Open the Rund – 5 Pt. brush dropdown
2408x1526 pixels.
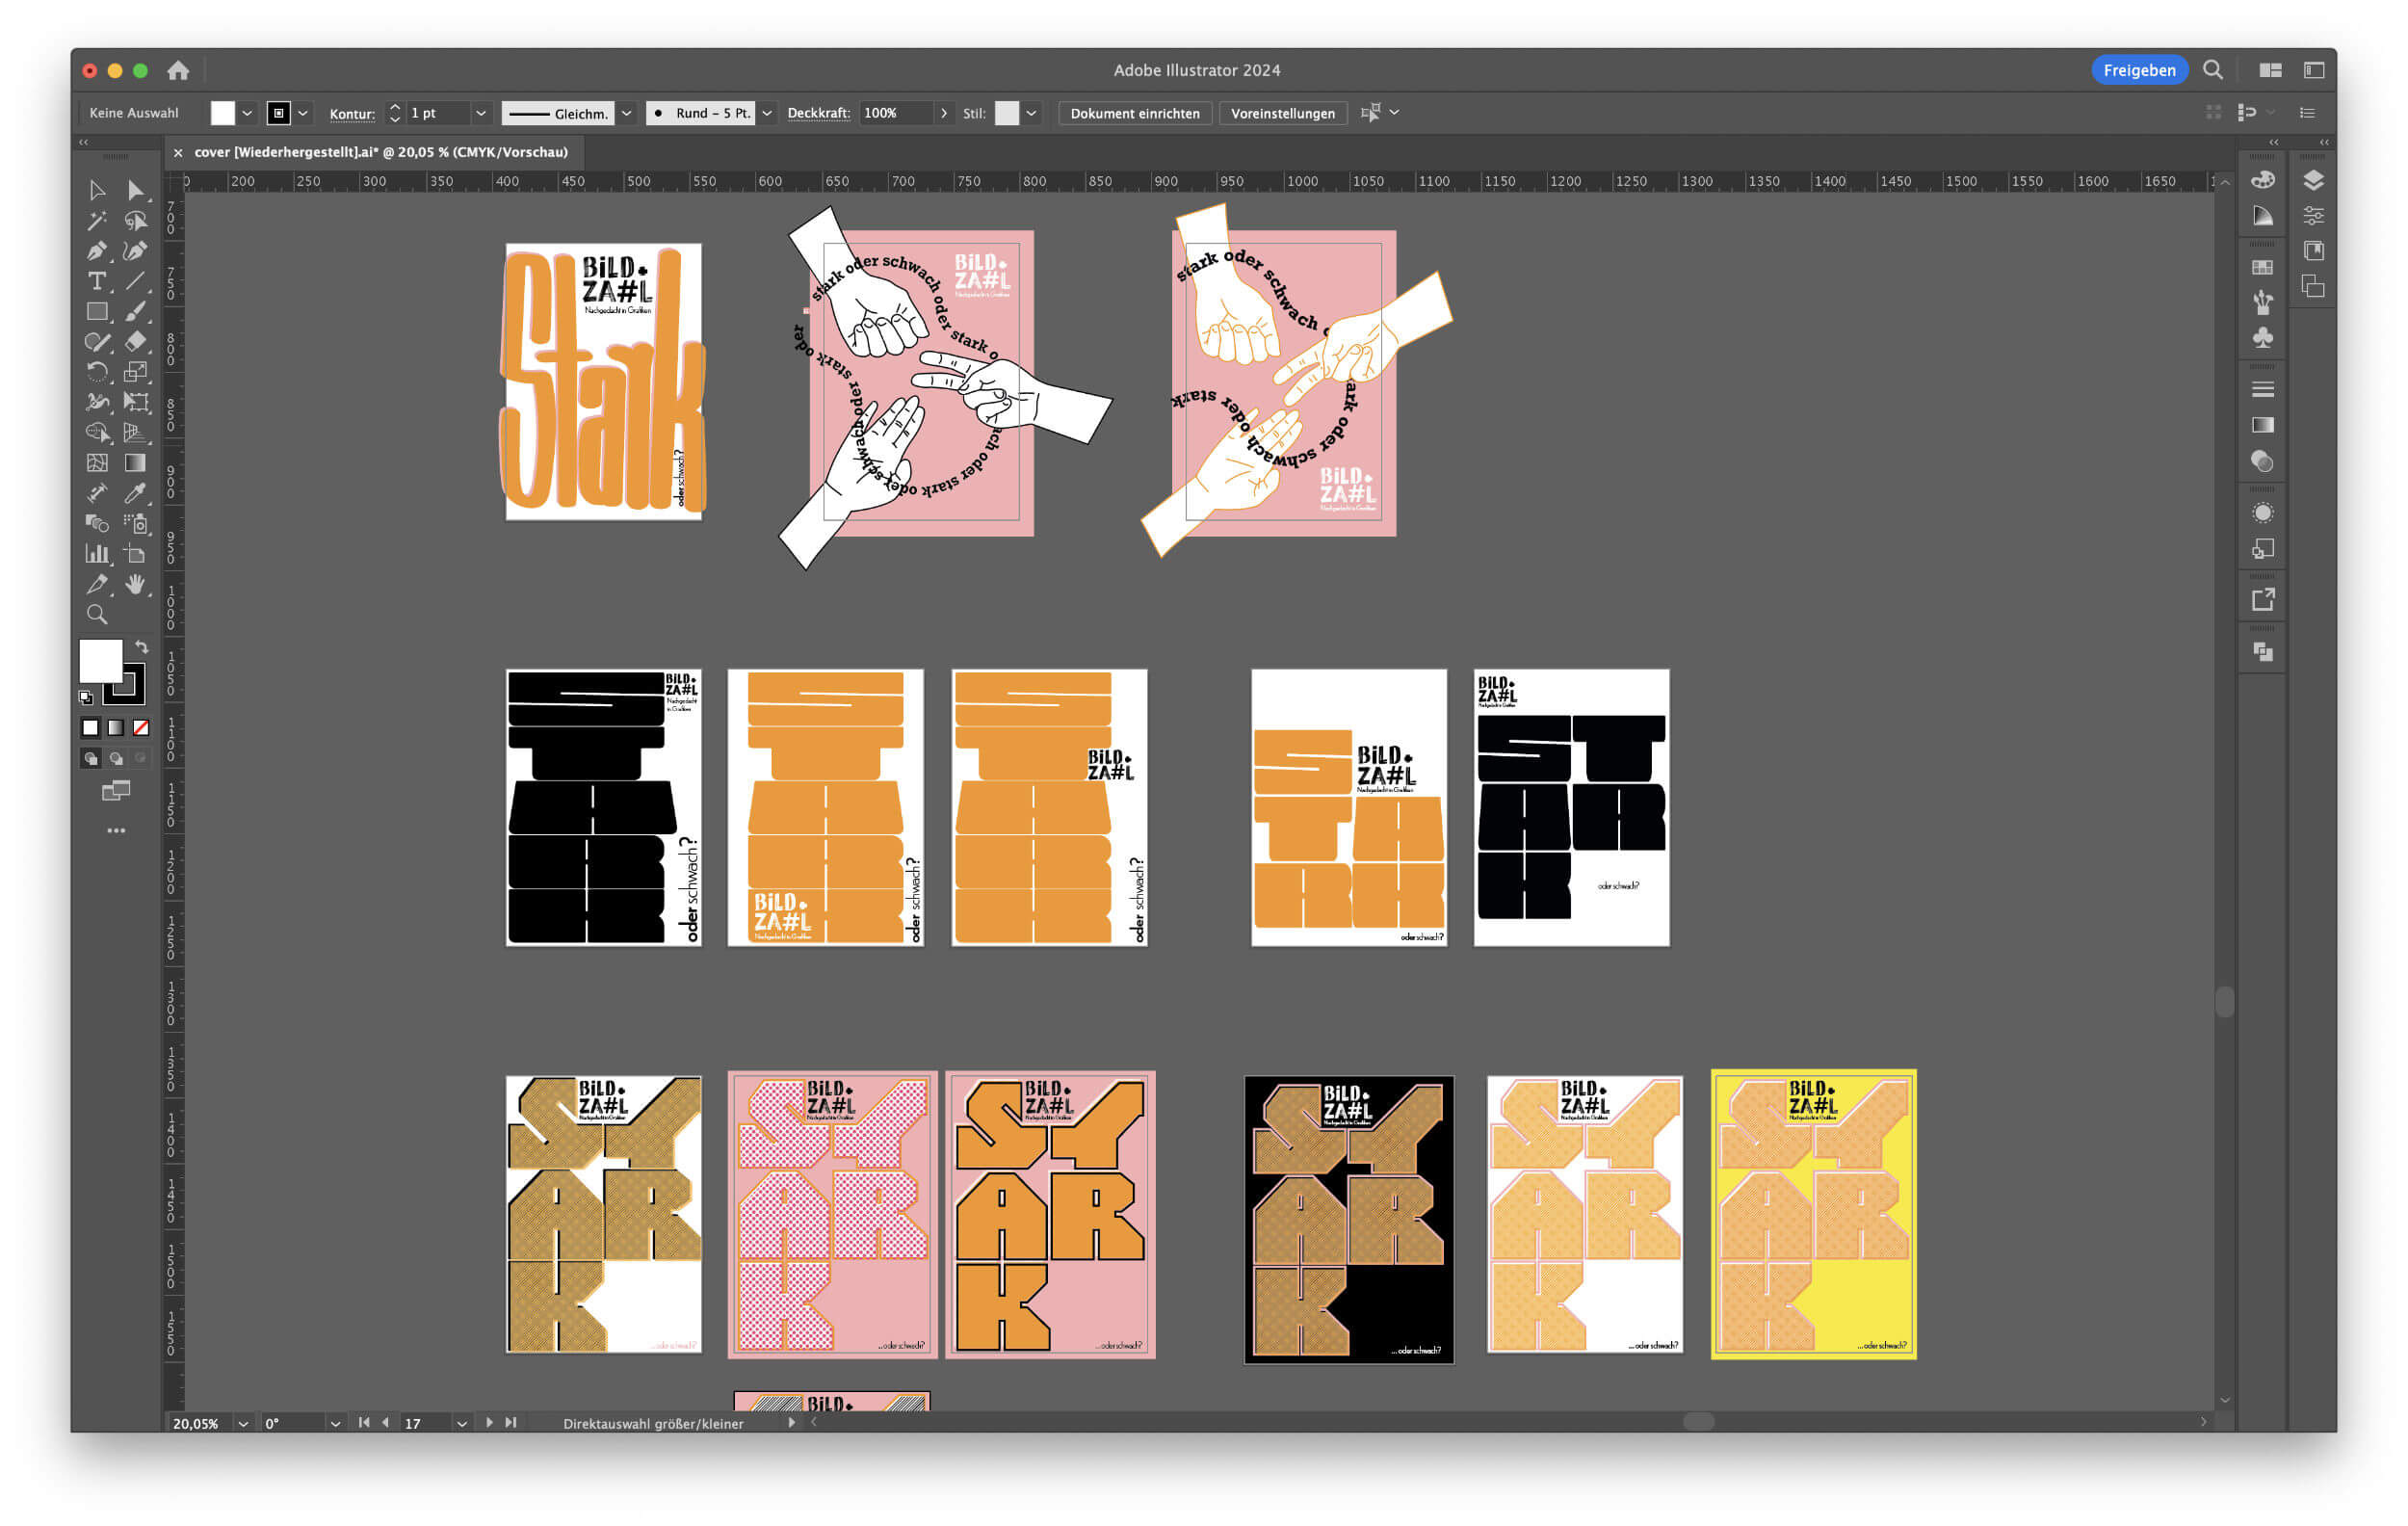tap(767, 113)
